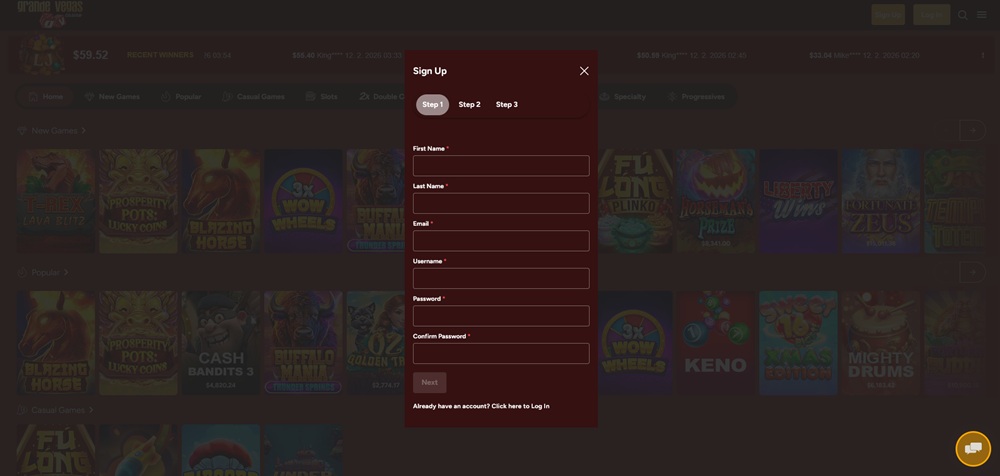Viewport: 1000px width, 476px height.
Task: Click the RECENT WINNERS label
Action: coord(160,55)
